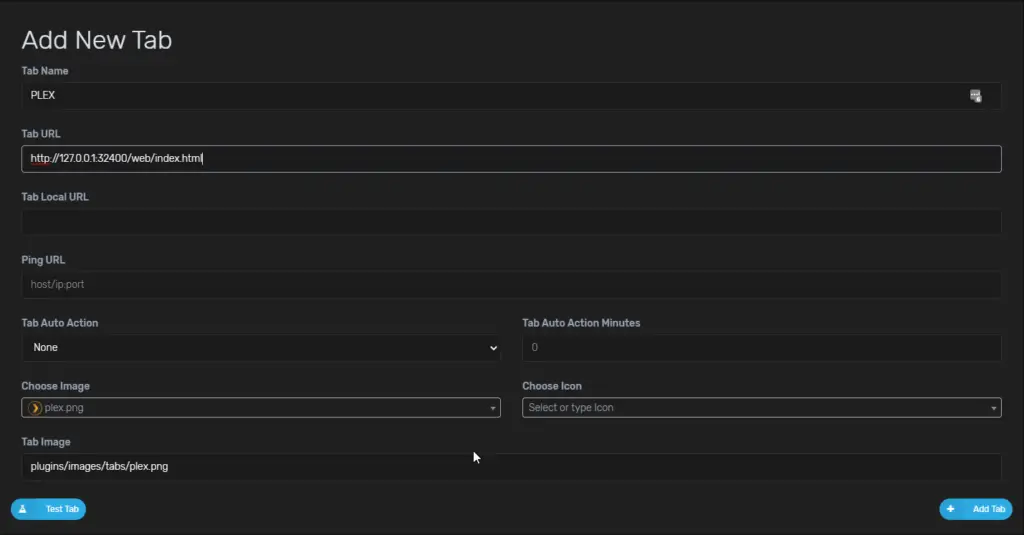Viewport: 1024px width, 535px height.
Task: Click the Test Tab button
Action: [x=48, y=509]
